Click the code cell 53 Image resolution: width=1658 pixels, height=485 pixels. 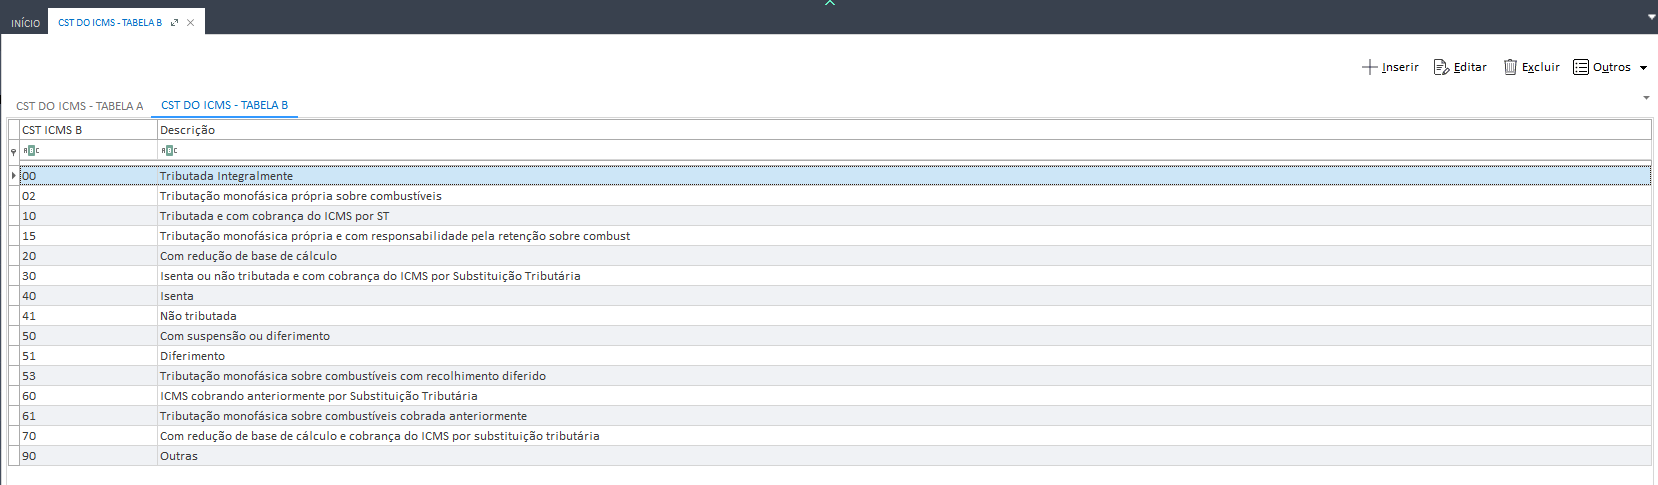pyautogui.click(x=88, y=376)
